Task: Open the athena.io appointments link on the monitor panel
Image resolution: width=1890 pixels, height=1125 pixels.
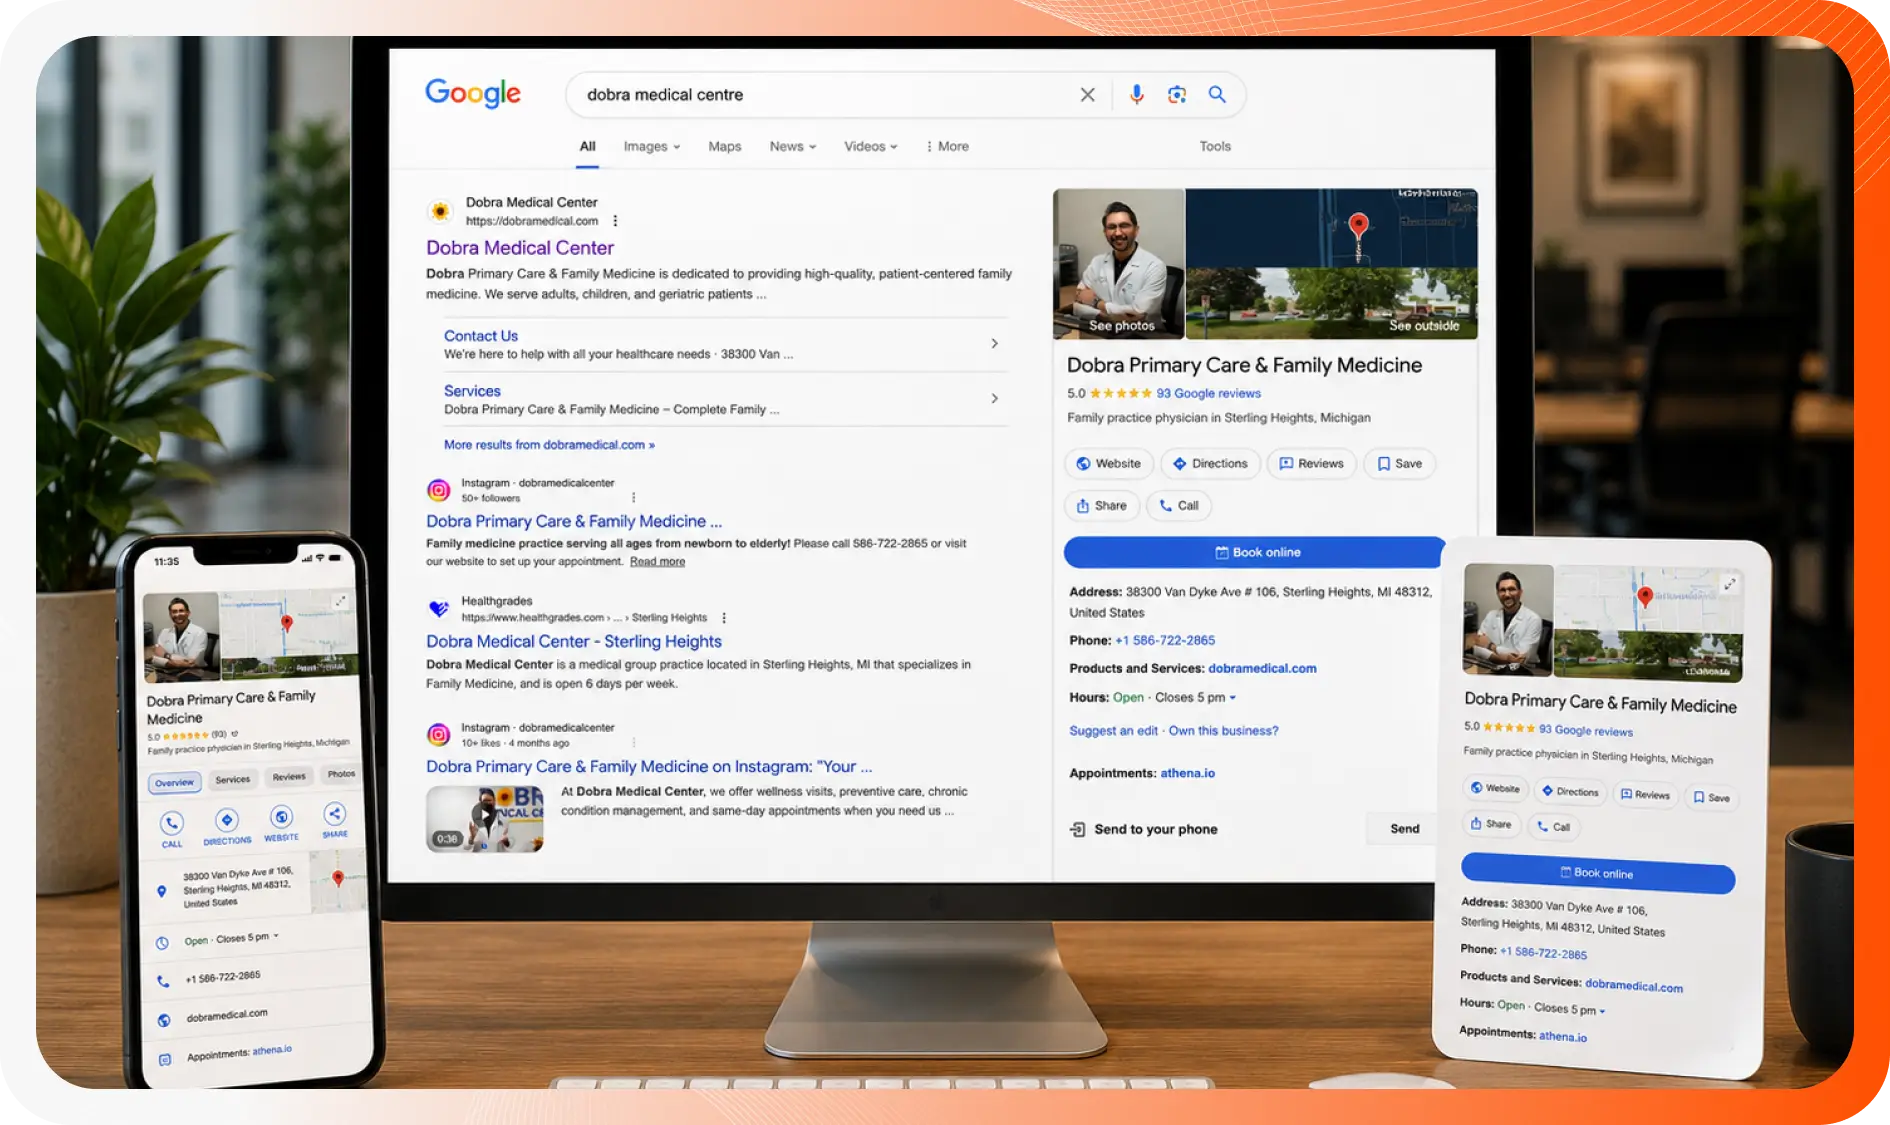Action: pos(1188,773)
